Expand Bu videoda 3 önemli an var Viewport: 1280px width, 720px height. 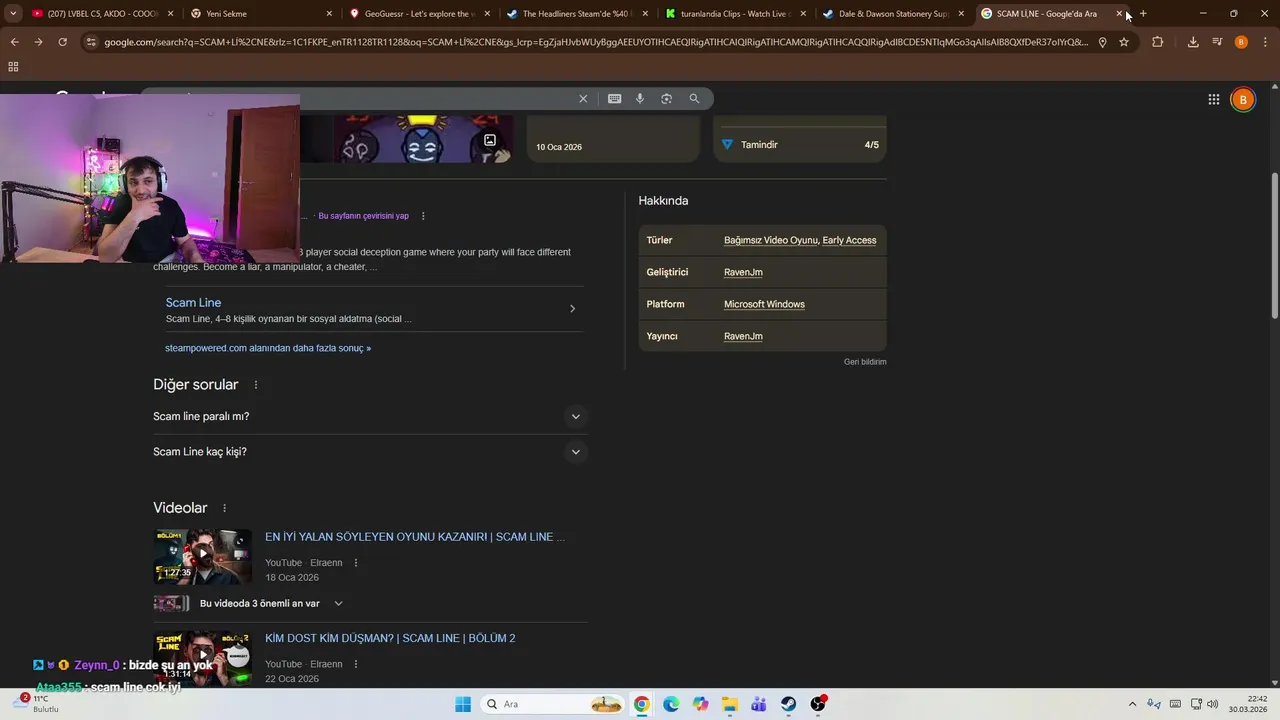pos(338,604)
